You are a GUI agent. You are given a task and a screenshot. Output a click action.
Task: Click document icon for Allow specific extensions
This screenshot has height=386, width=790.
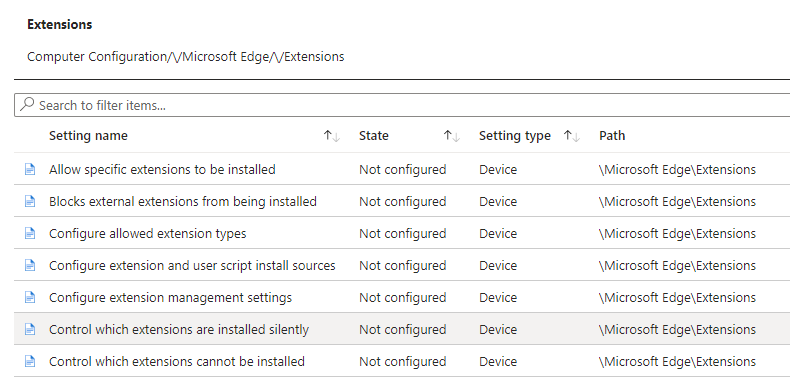coord(30,169)
